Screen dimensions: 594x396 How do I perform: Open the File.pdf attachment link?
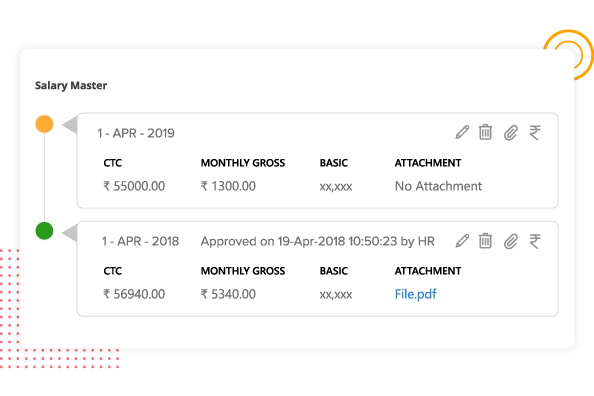click(416, 294)
